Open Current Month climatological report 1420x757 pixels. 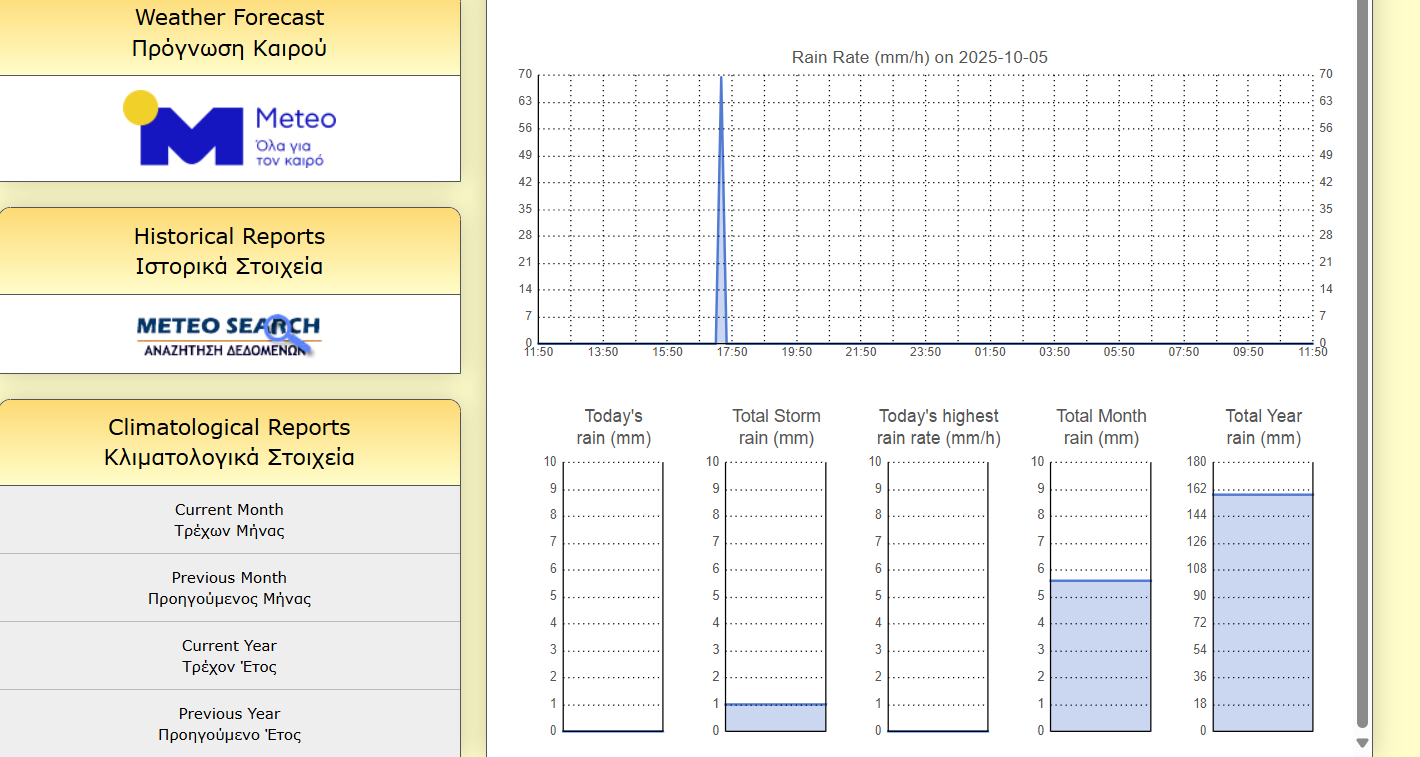[x=230, y=520]
